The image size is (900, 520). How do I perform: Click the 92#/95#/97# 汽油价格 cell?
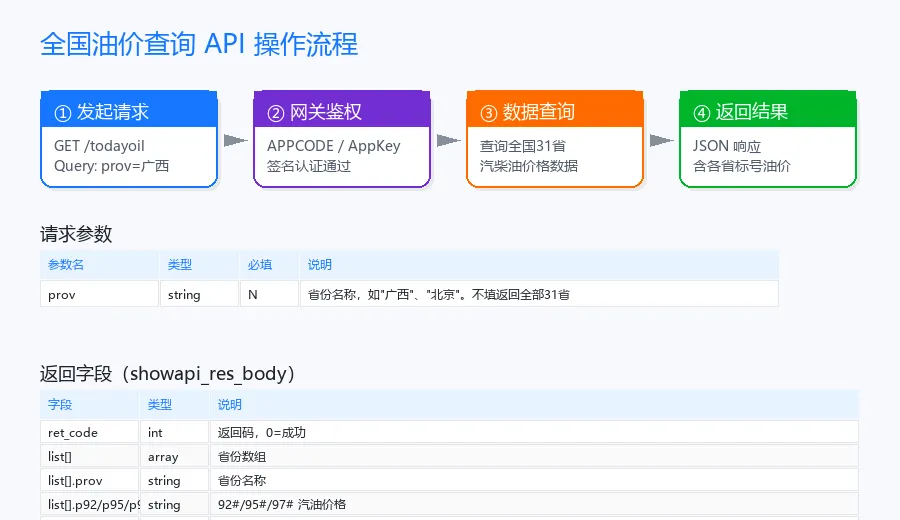534,505
